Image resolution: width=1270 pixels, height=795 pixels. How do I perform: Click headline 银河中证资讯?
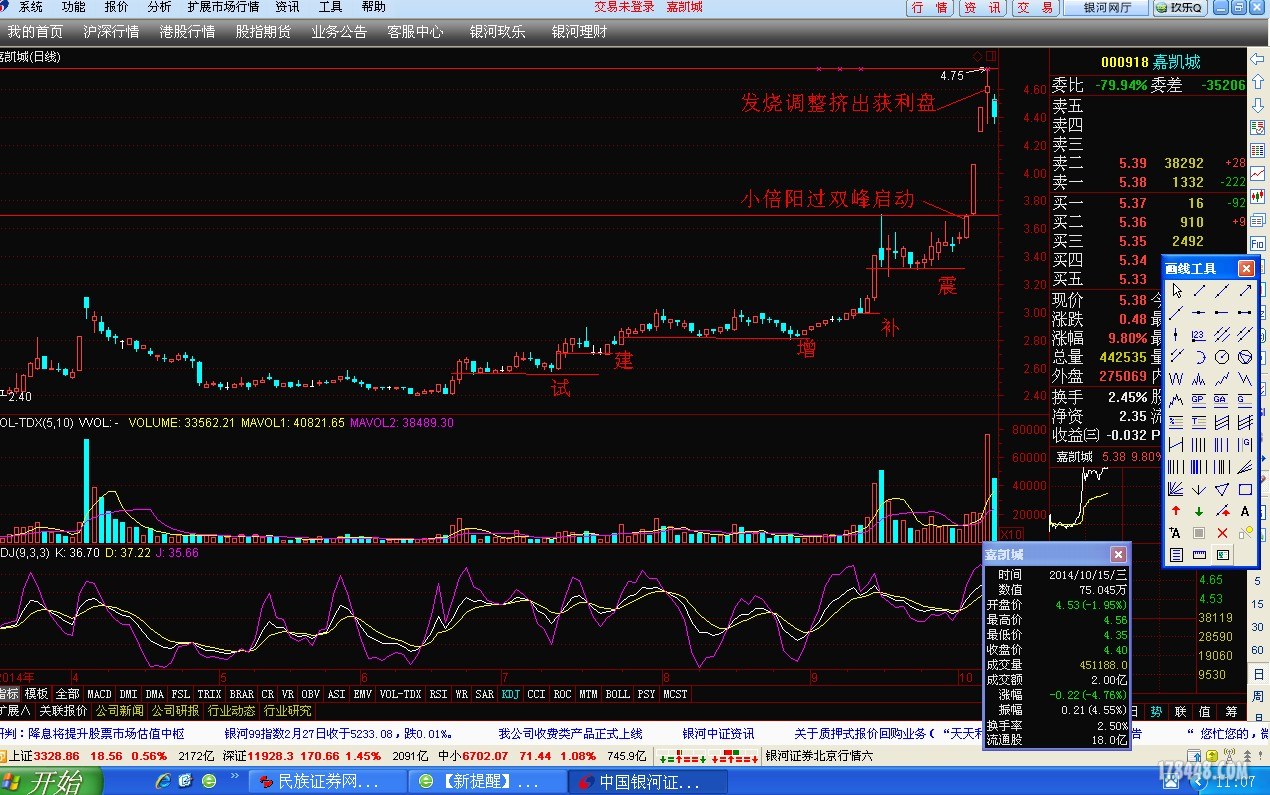tap(718, 733)
